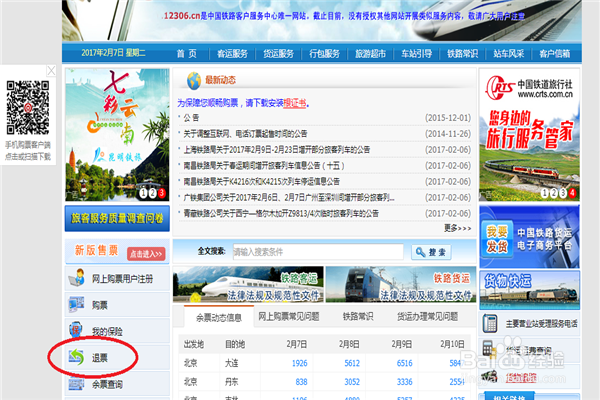Click 更多>>> for more news
This screenshot has width=600, height=400.
[457, 229]
